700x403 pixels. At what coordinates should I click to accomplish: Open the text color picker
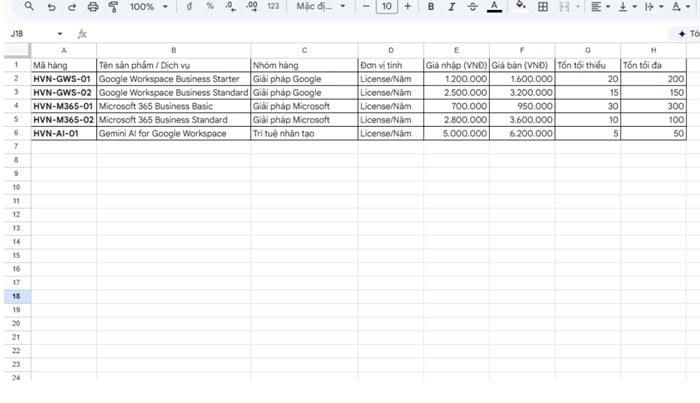tap(494, 7)
